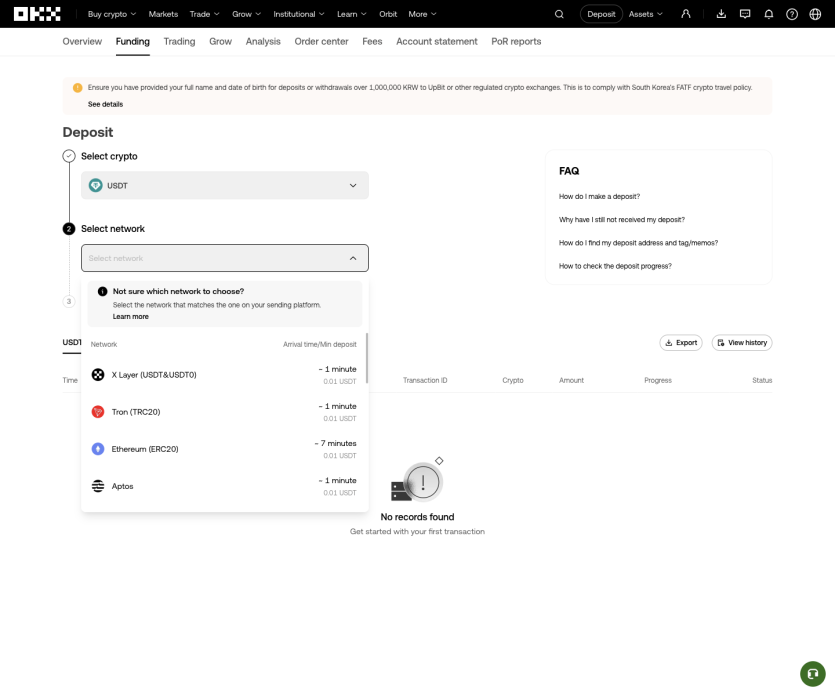Viewport: 835px width, 696px height.
Task: Expand the Buy crypto menu
Action: pos(112,14)
